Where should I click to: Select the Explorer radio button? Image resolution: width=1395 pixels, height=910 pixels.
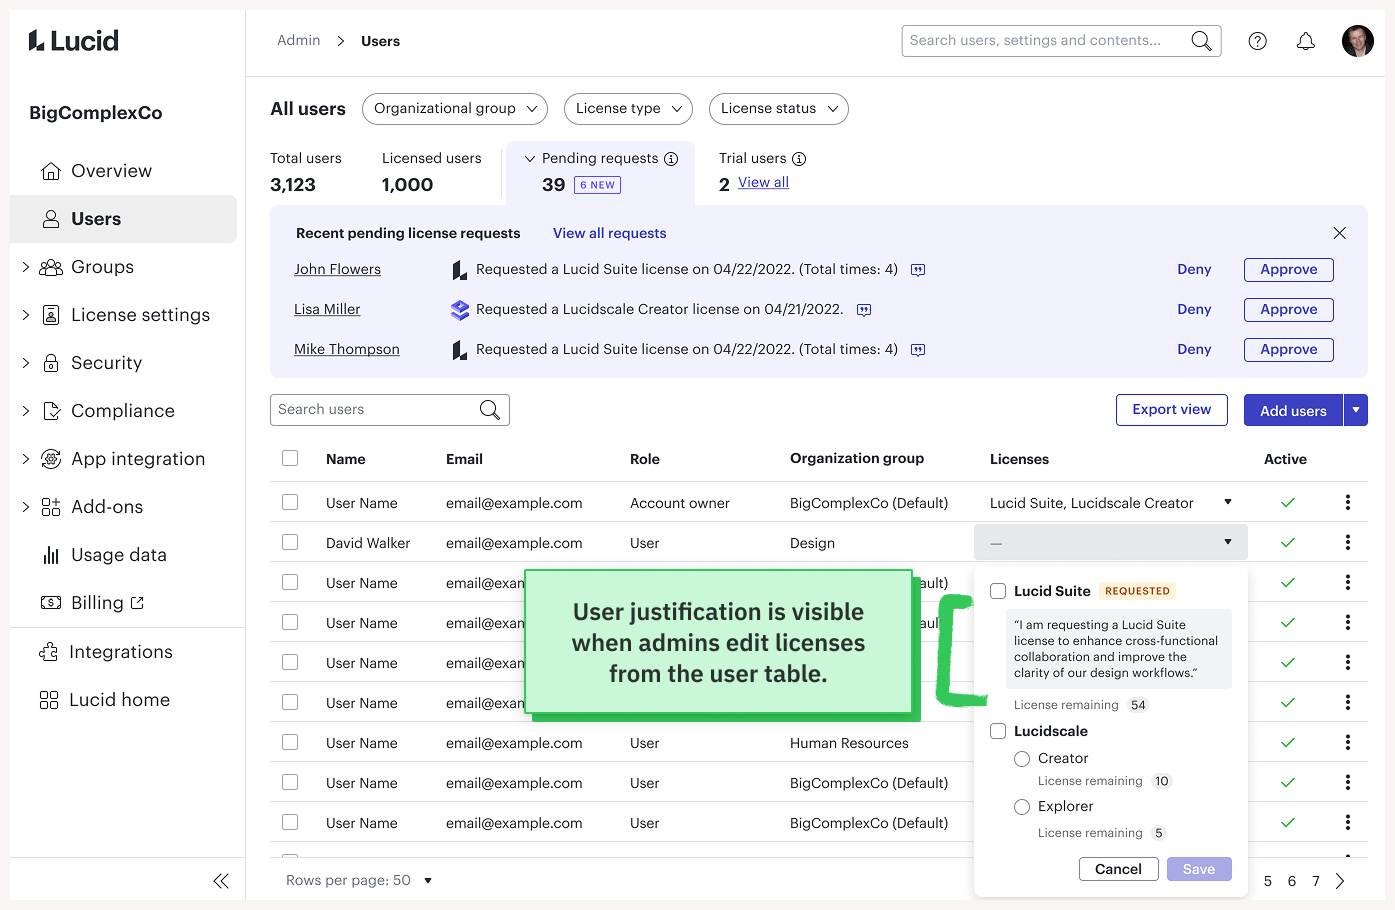tap(1022, 807)
